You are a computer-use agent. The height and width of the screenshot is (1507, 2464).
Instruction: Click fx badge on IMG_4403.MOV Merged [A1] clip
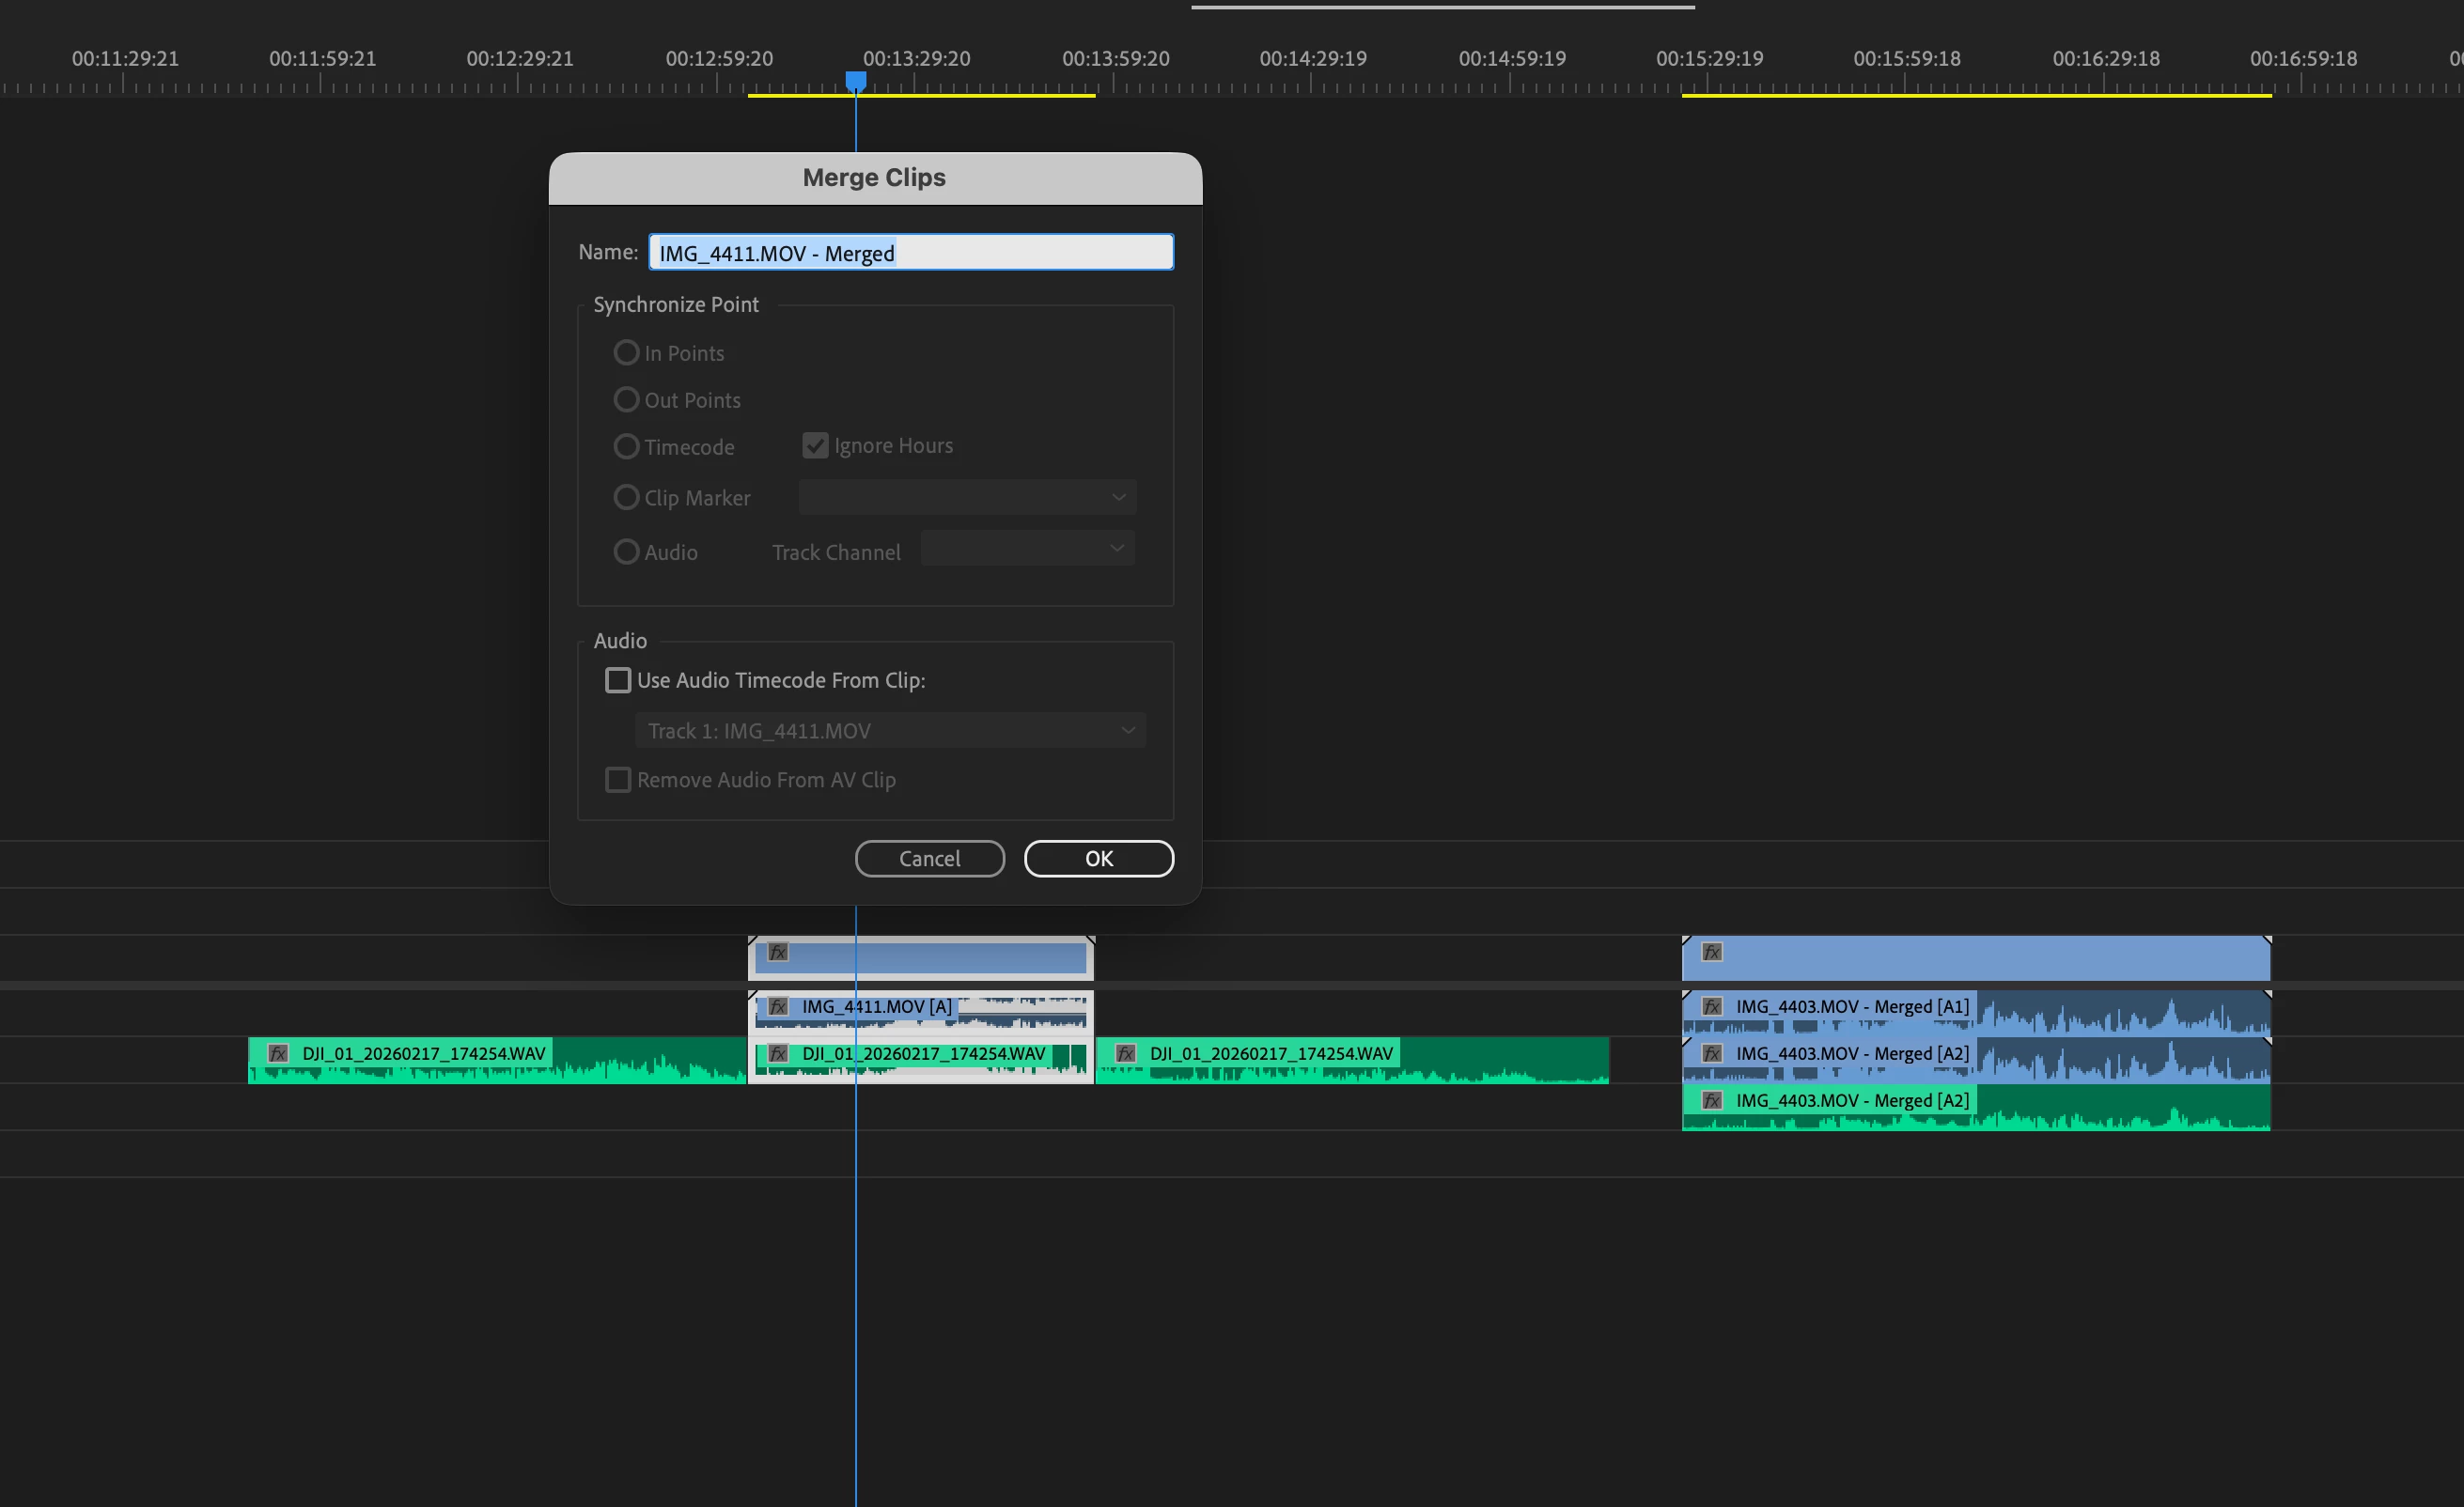pos(1712,1006)
